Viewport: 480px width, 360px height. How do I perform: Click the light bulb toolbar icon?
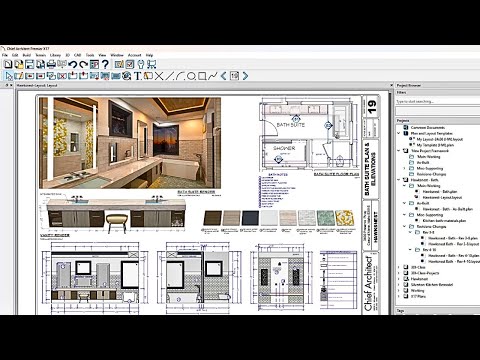point(141,64)
